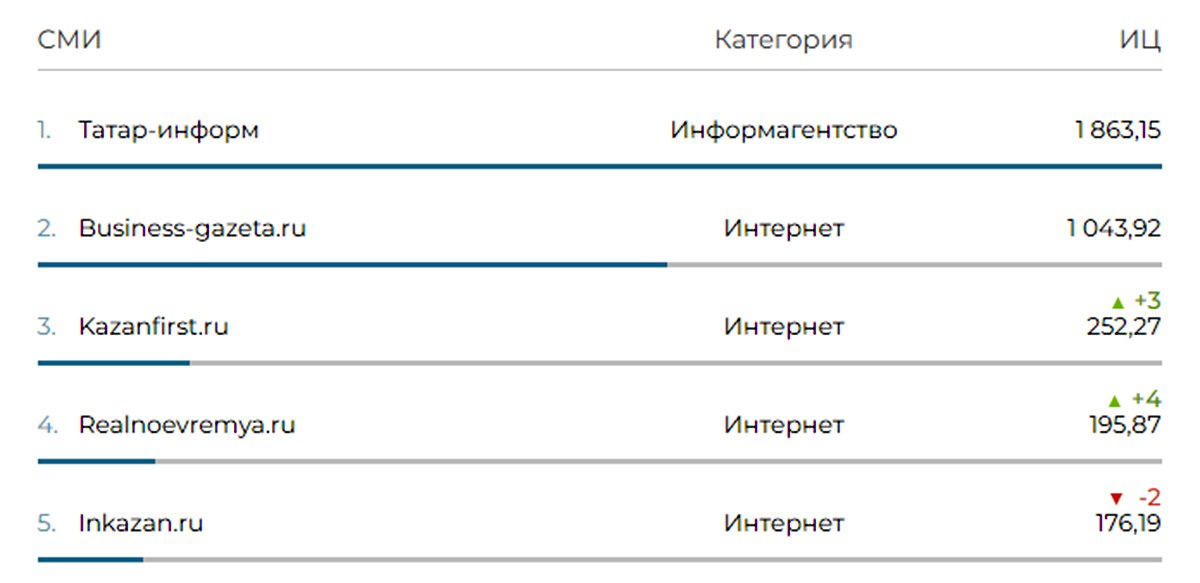
Task: Click the +4 rank change indicator
Action: [x=1146, y=400]
